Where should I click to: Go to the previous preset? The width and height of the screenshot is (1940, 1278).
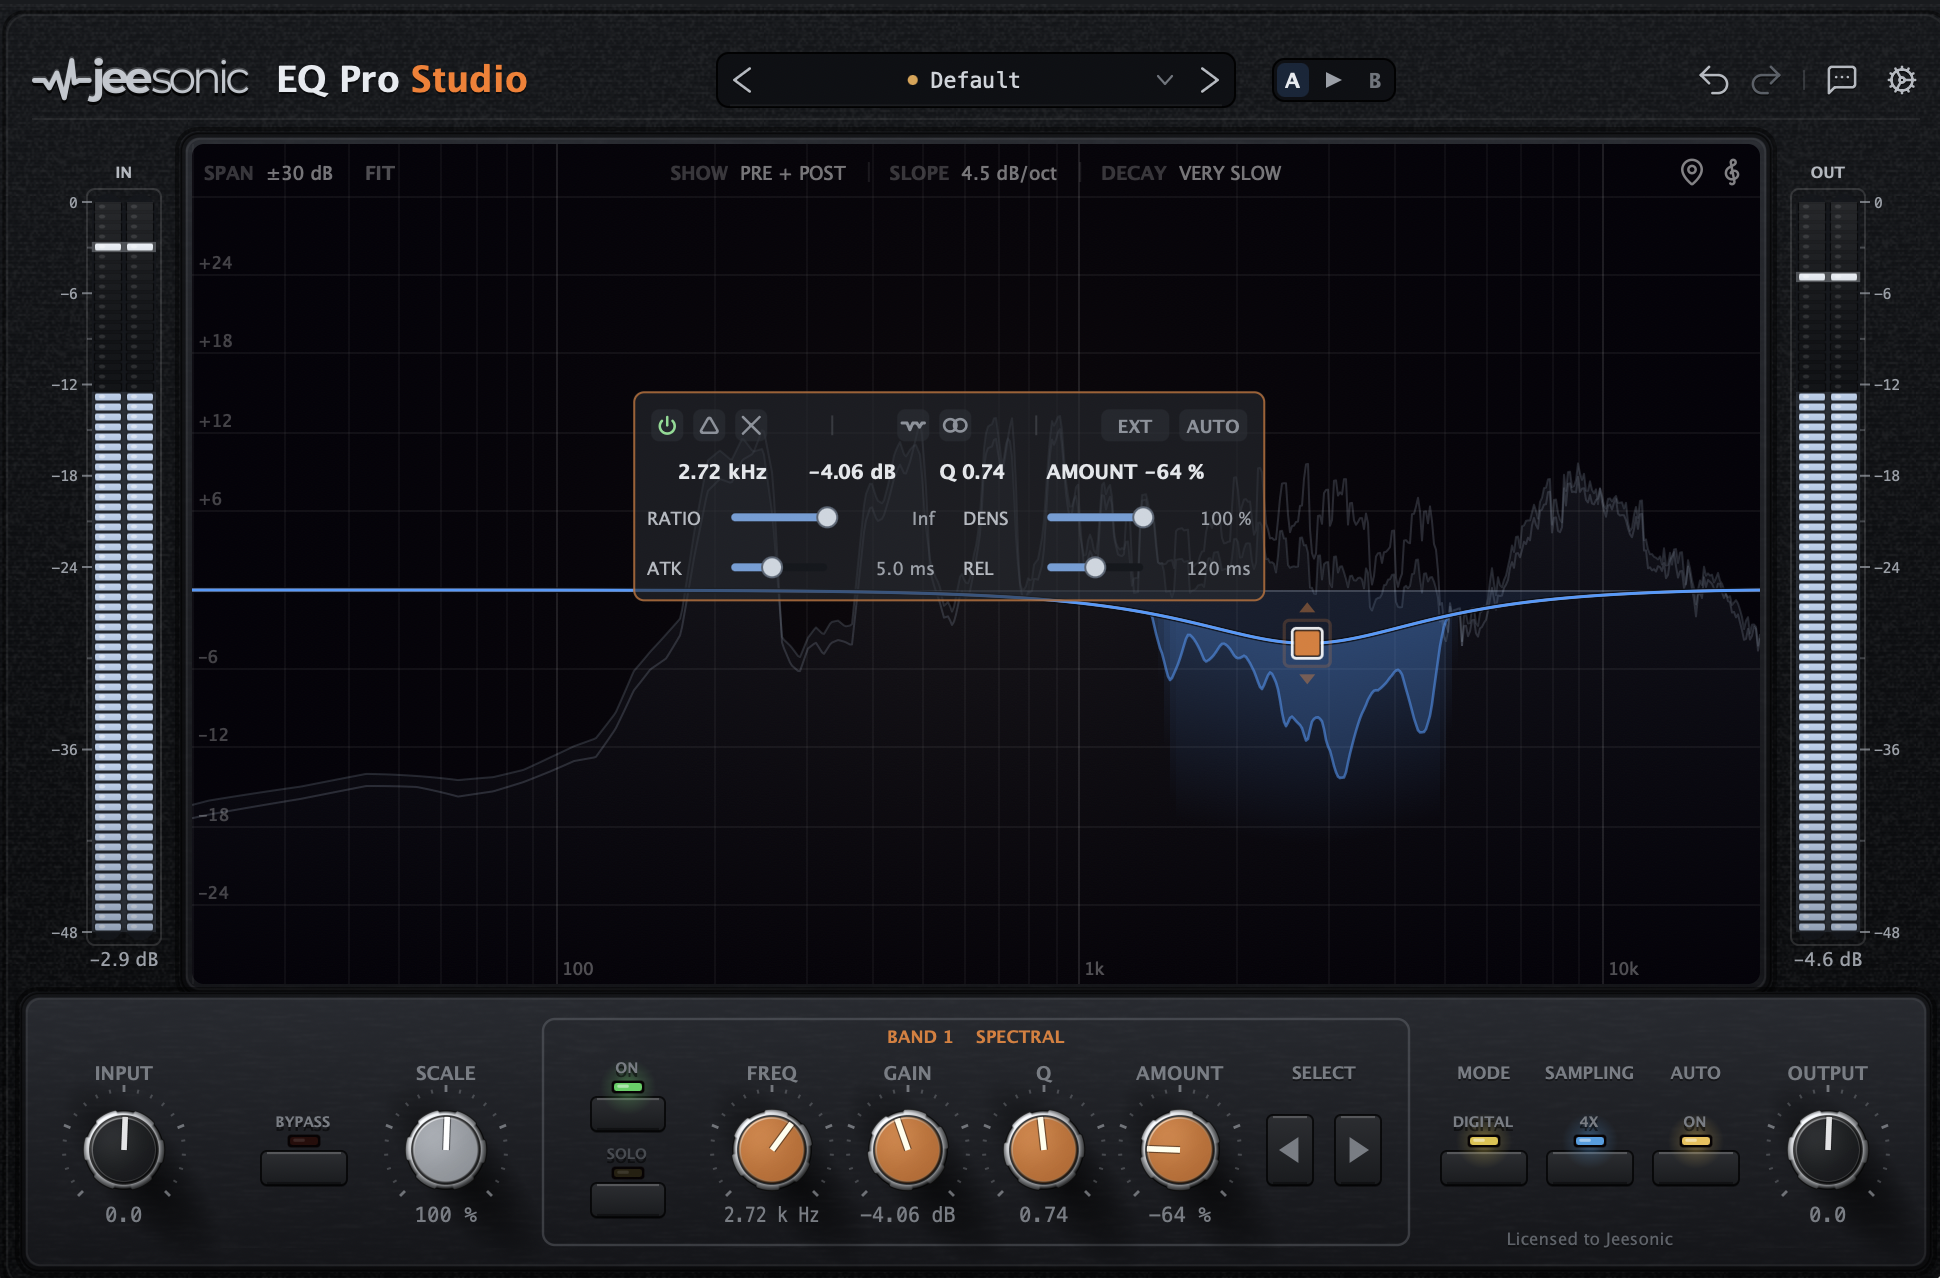742,80
